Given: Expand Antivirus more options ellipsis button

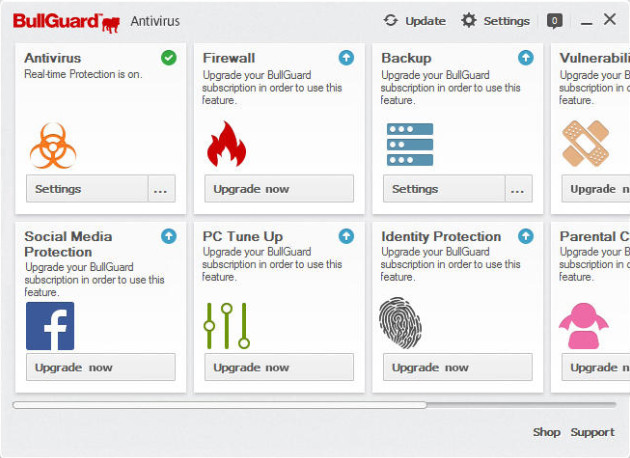Looking at the screenshot, I should [x=162, y=188].
